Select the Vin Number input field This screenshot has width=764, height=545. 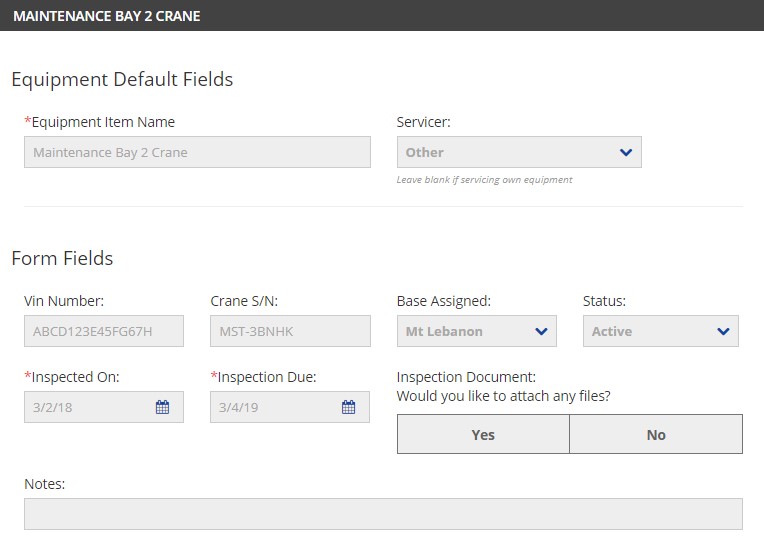[104, 331]
